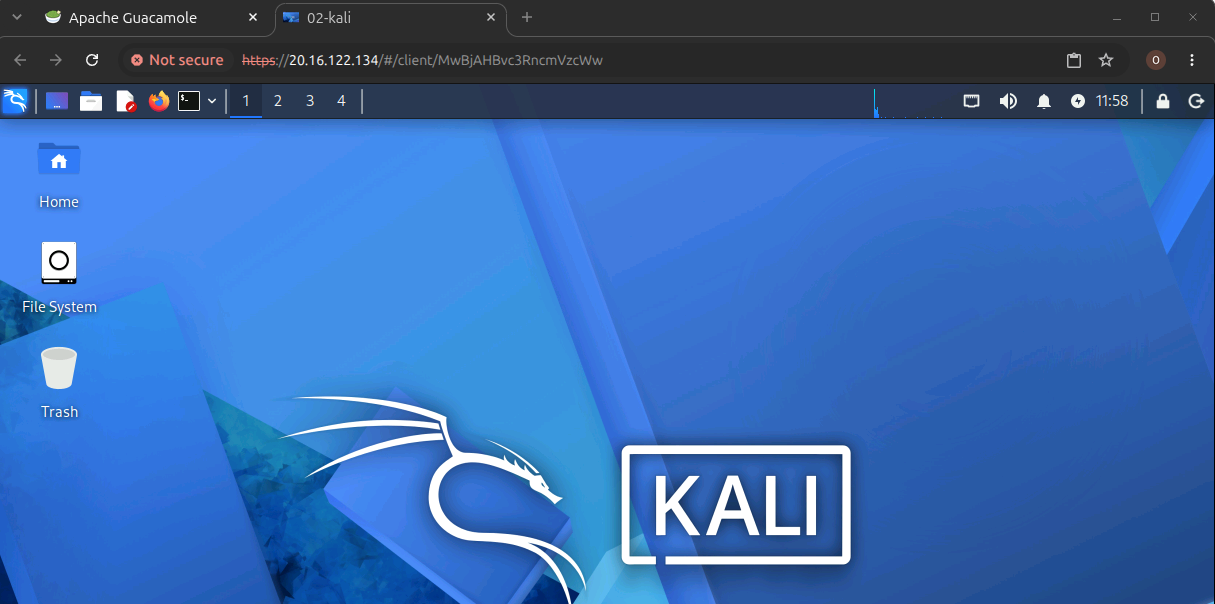Lock the screen with padlock icon
Image resolution: width=1215 pixels, height=604 pixels.
pos(1162,101)
